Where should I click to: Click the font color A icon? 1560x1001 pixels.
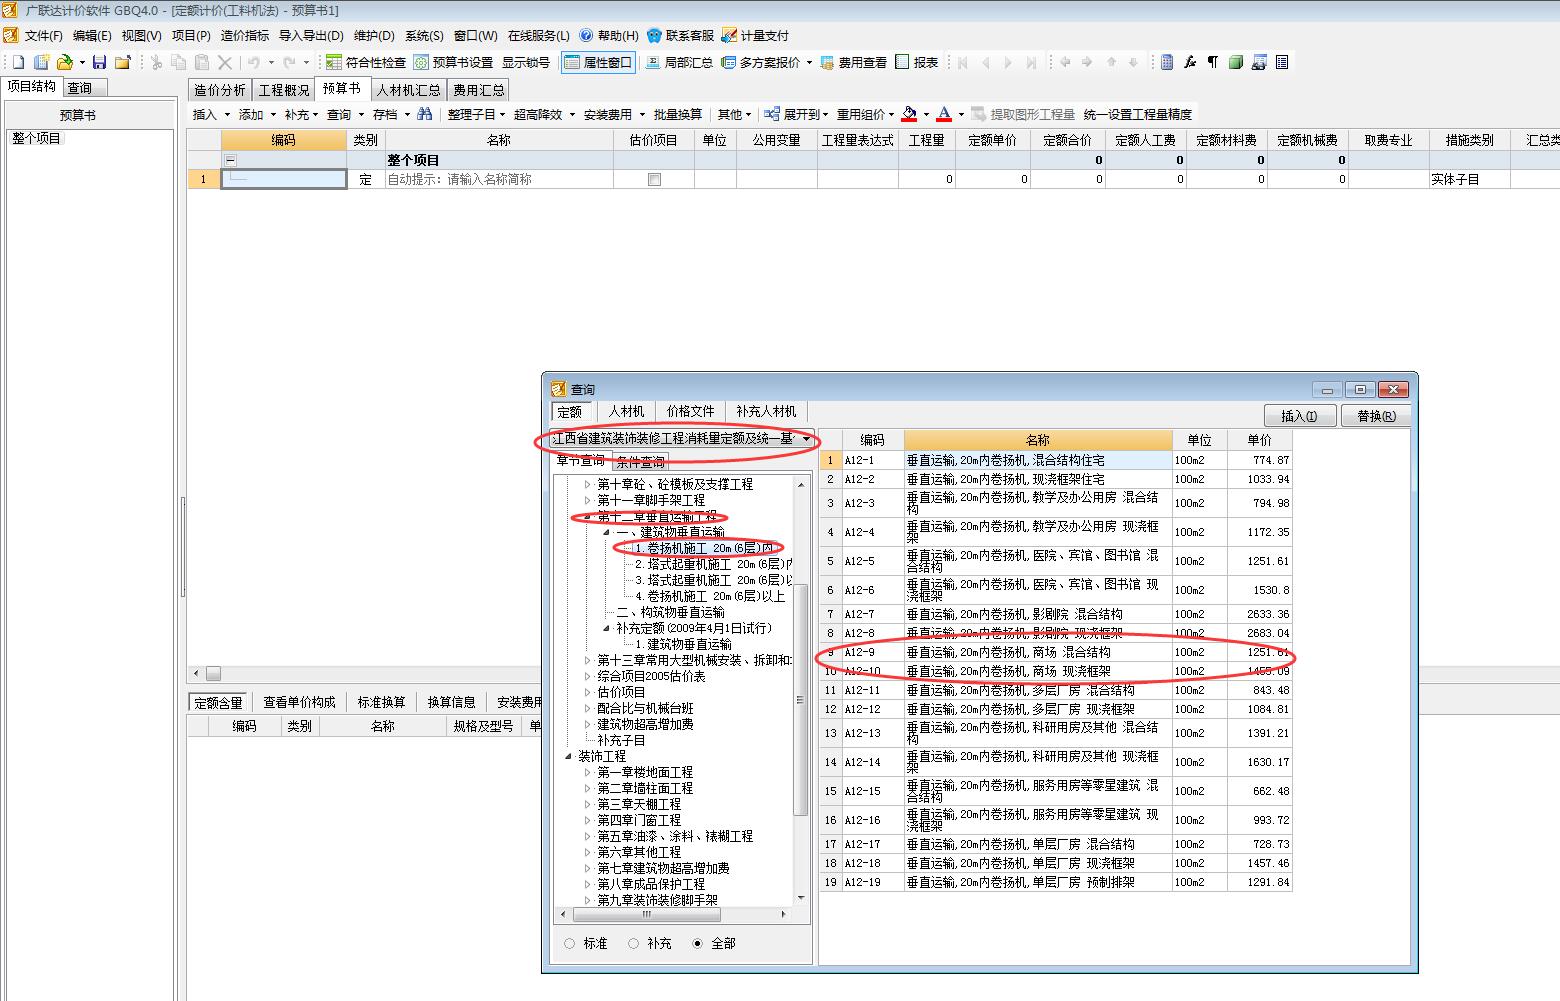(x=944, y=114)
